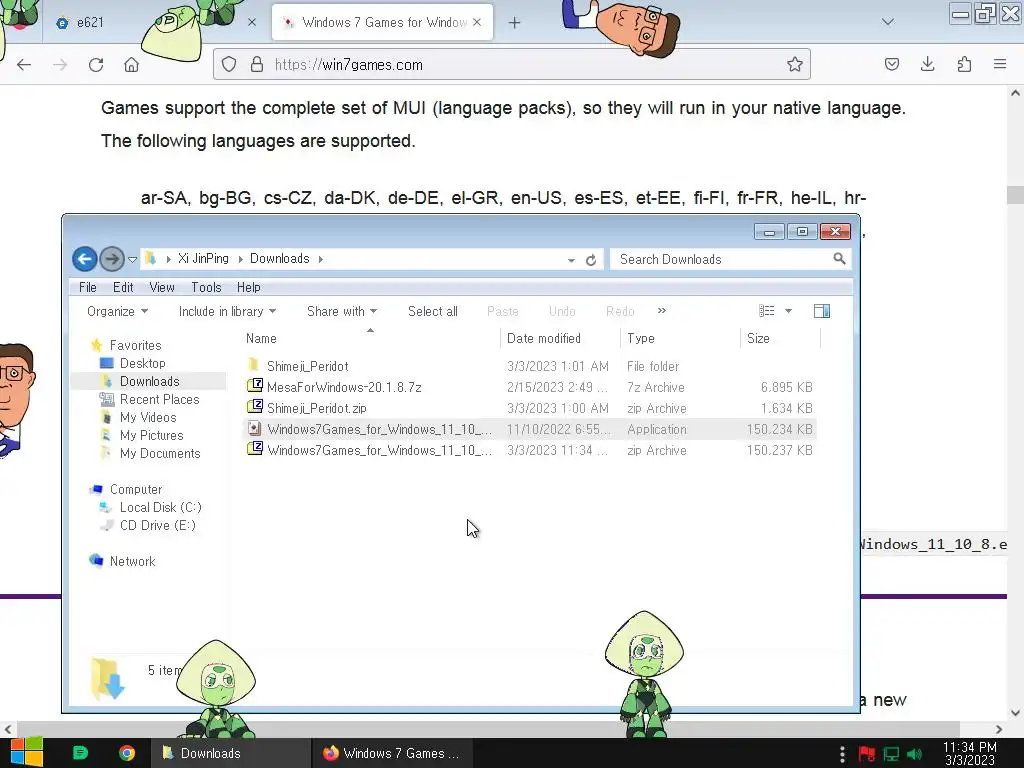Click the Explorer search magnifier icon

click(840, 259)
